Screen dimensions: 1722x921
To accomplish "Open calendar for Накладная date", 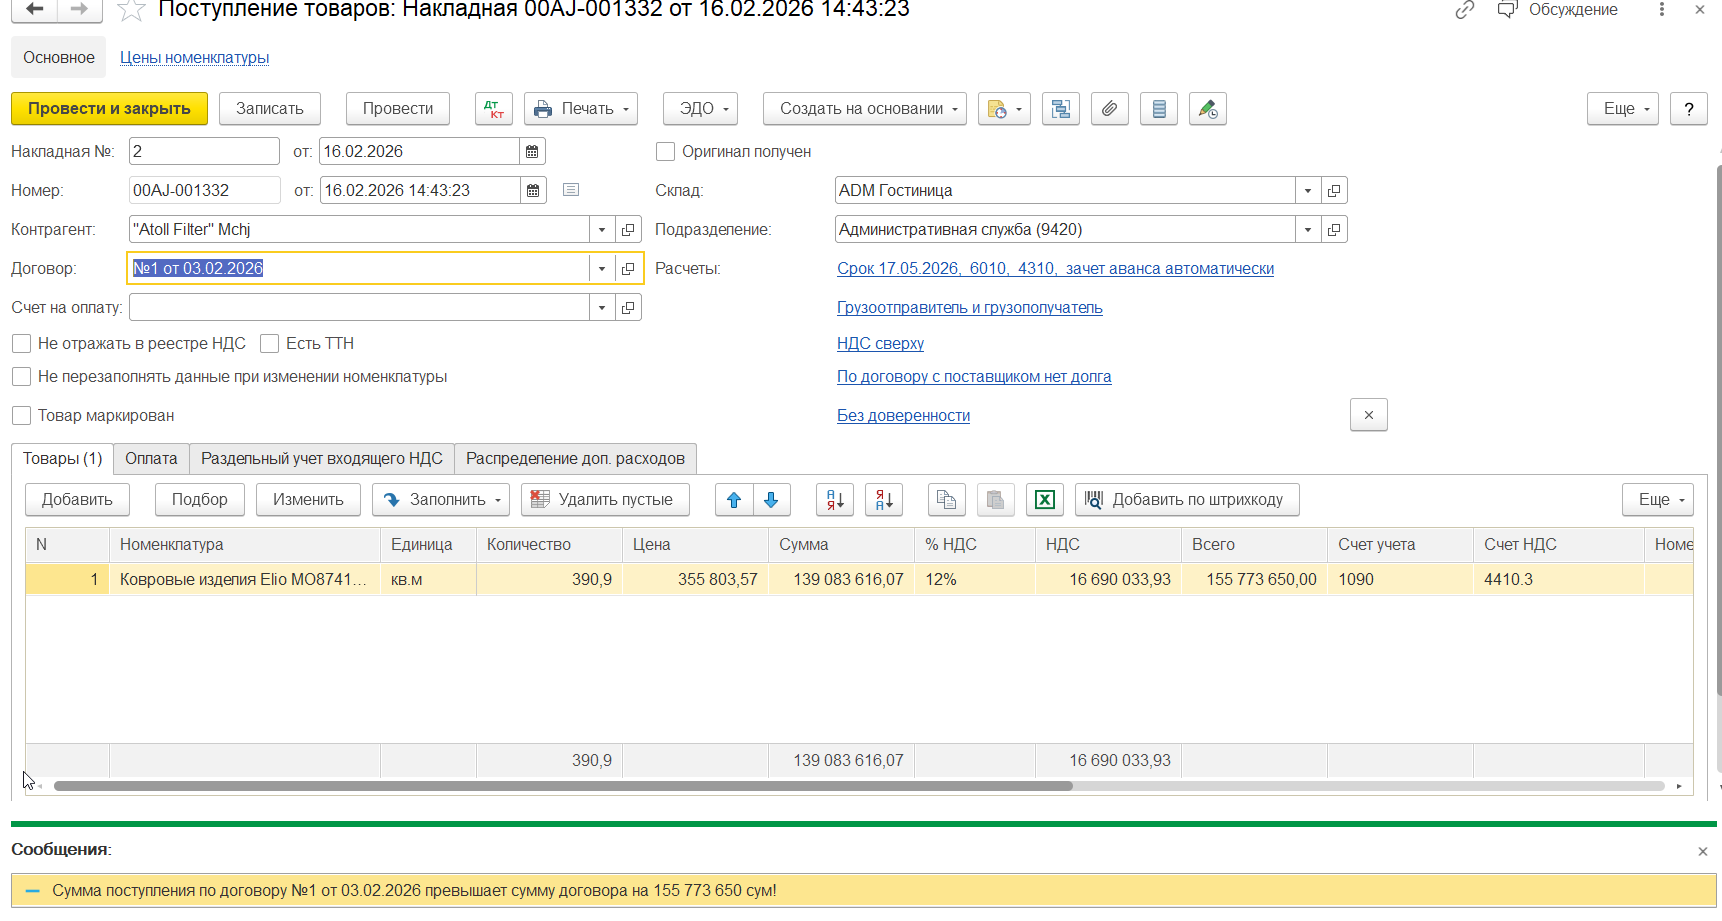I will 532,152.
